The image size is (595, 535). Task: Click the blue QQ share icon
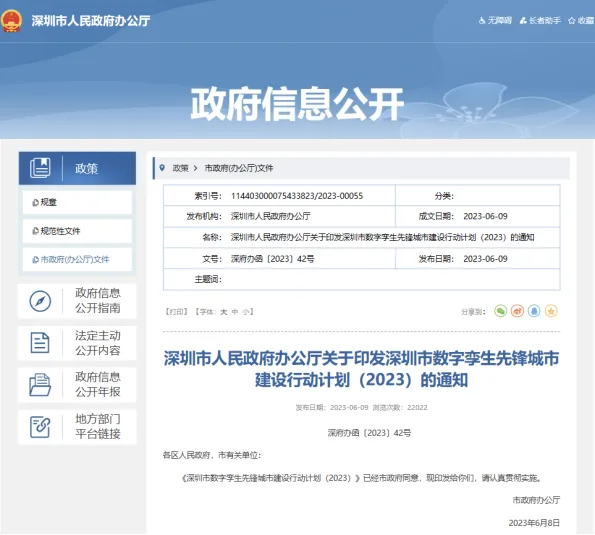(534, 311)
